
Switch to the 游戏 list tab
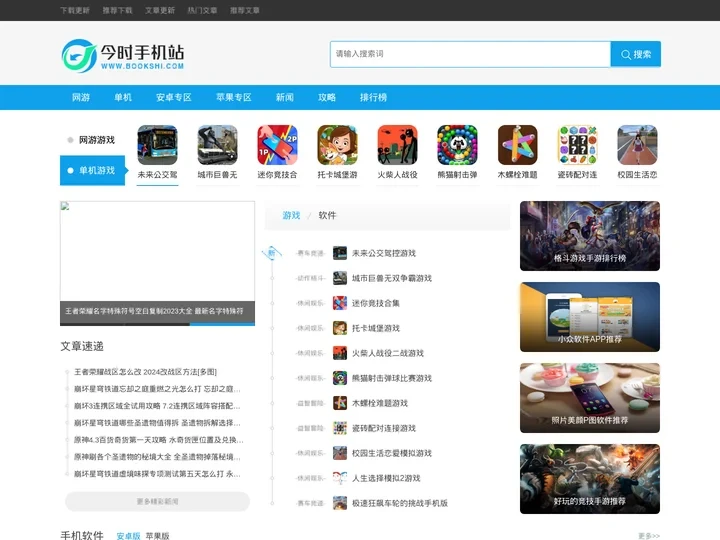(x=291, y=215)
